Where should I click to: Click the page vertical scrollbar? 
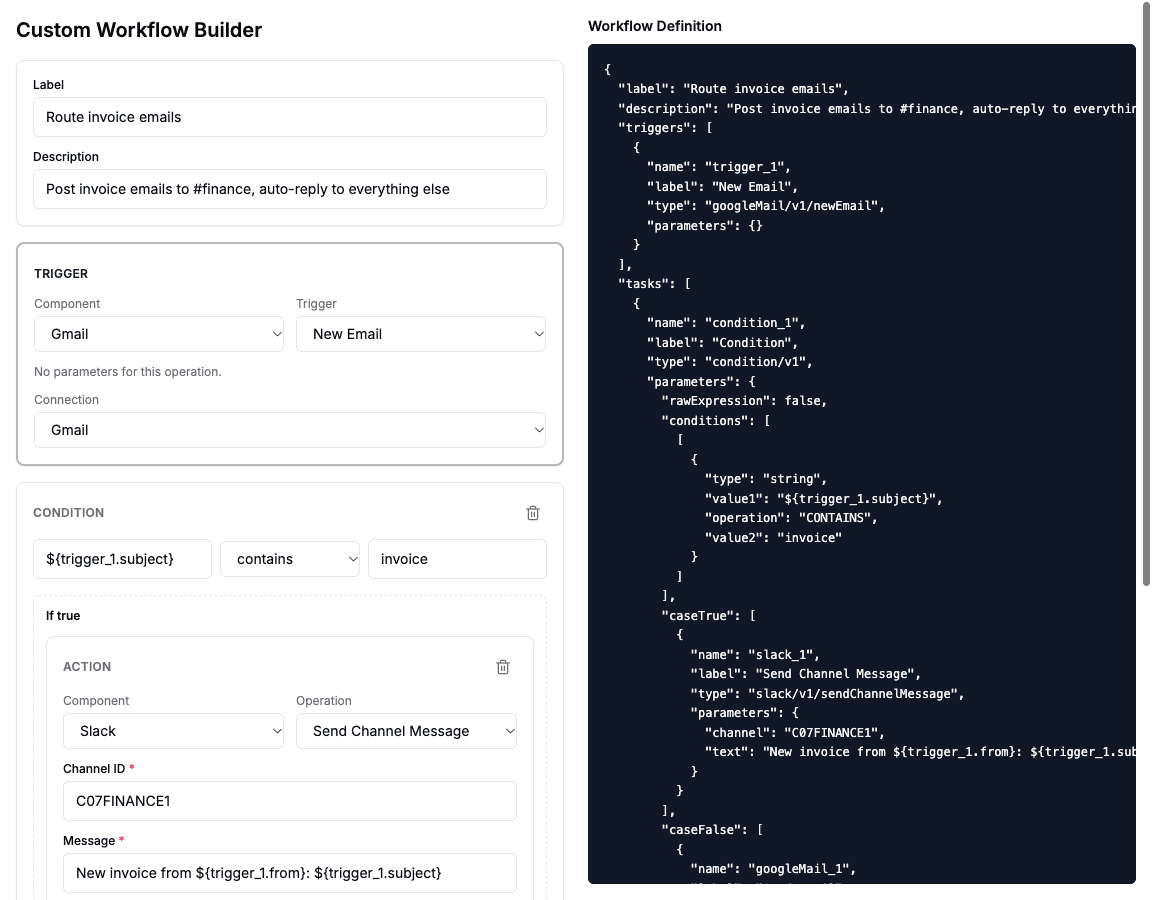[1146, 294]
